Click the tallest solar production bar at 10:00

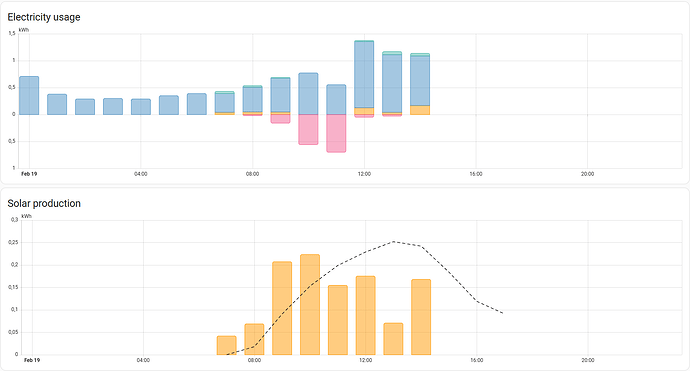click(x=310, y=305)
